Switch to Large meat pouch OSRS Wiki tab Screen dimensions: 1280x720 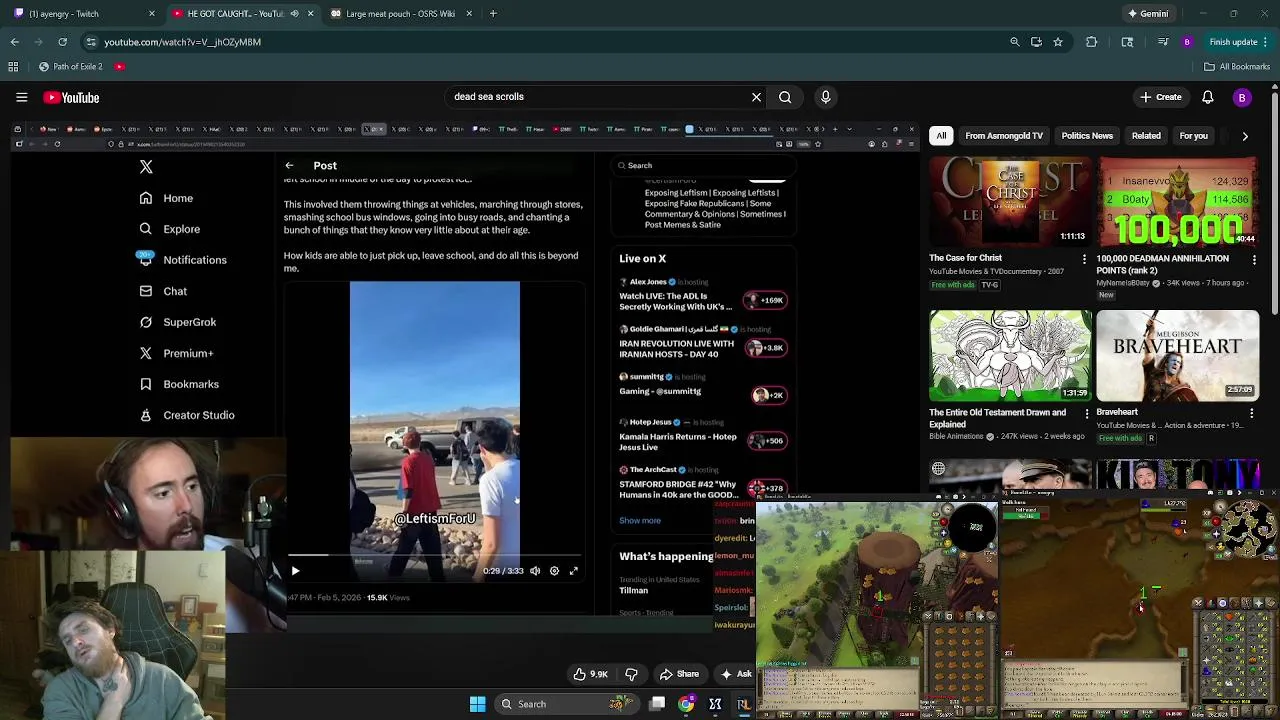click(400, 14)
